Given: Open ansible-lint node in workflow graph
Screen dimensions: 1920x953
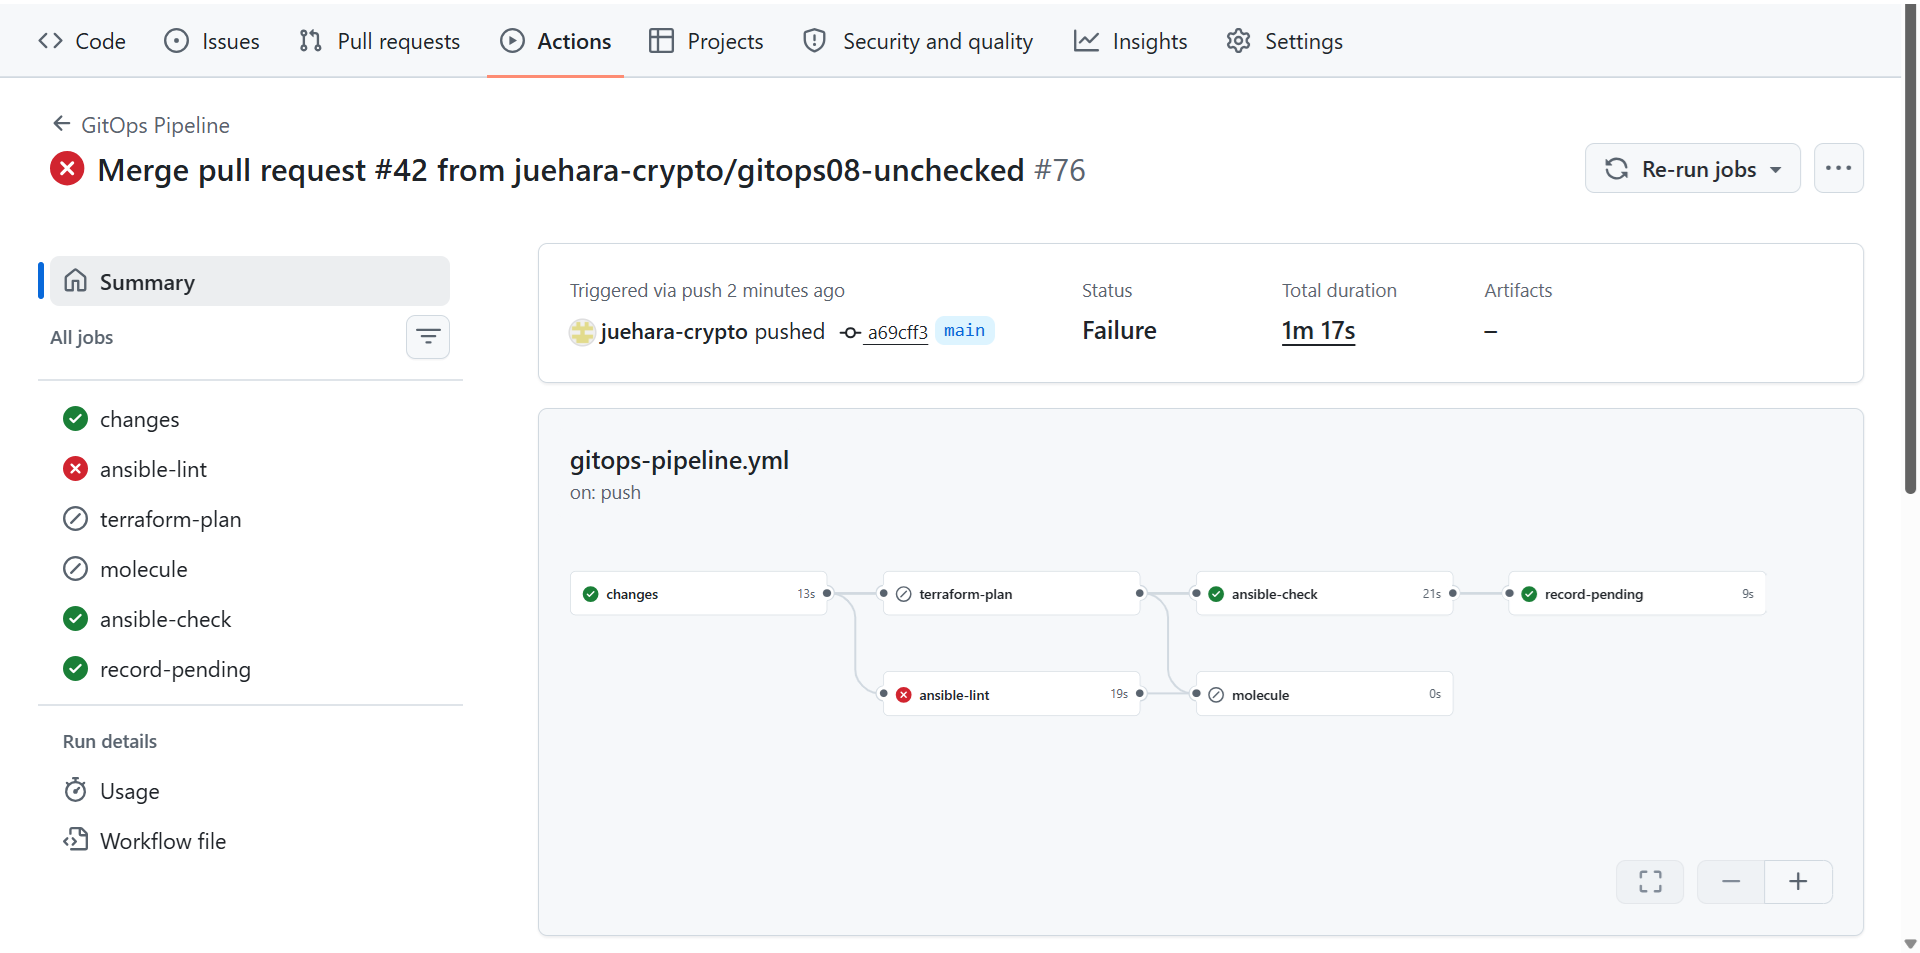Looking at the screenshot, I should [1011, 694].
